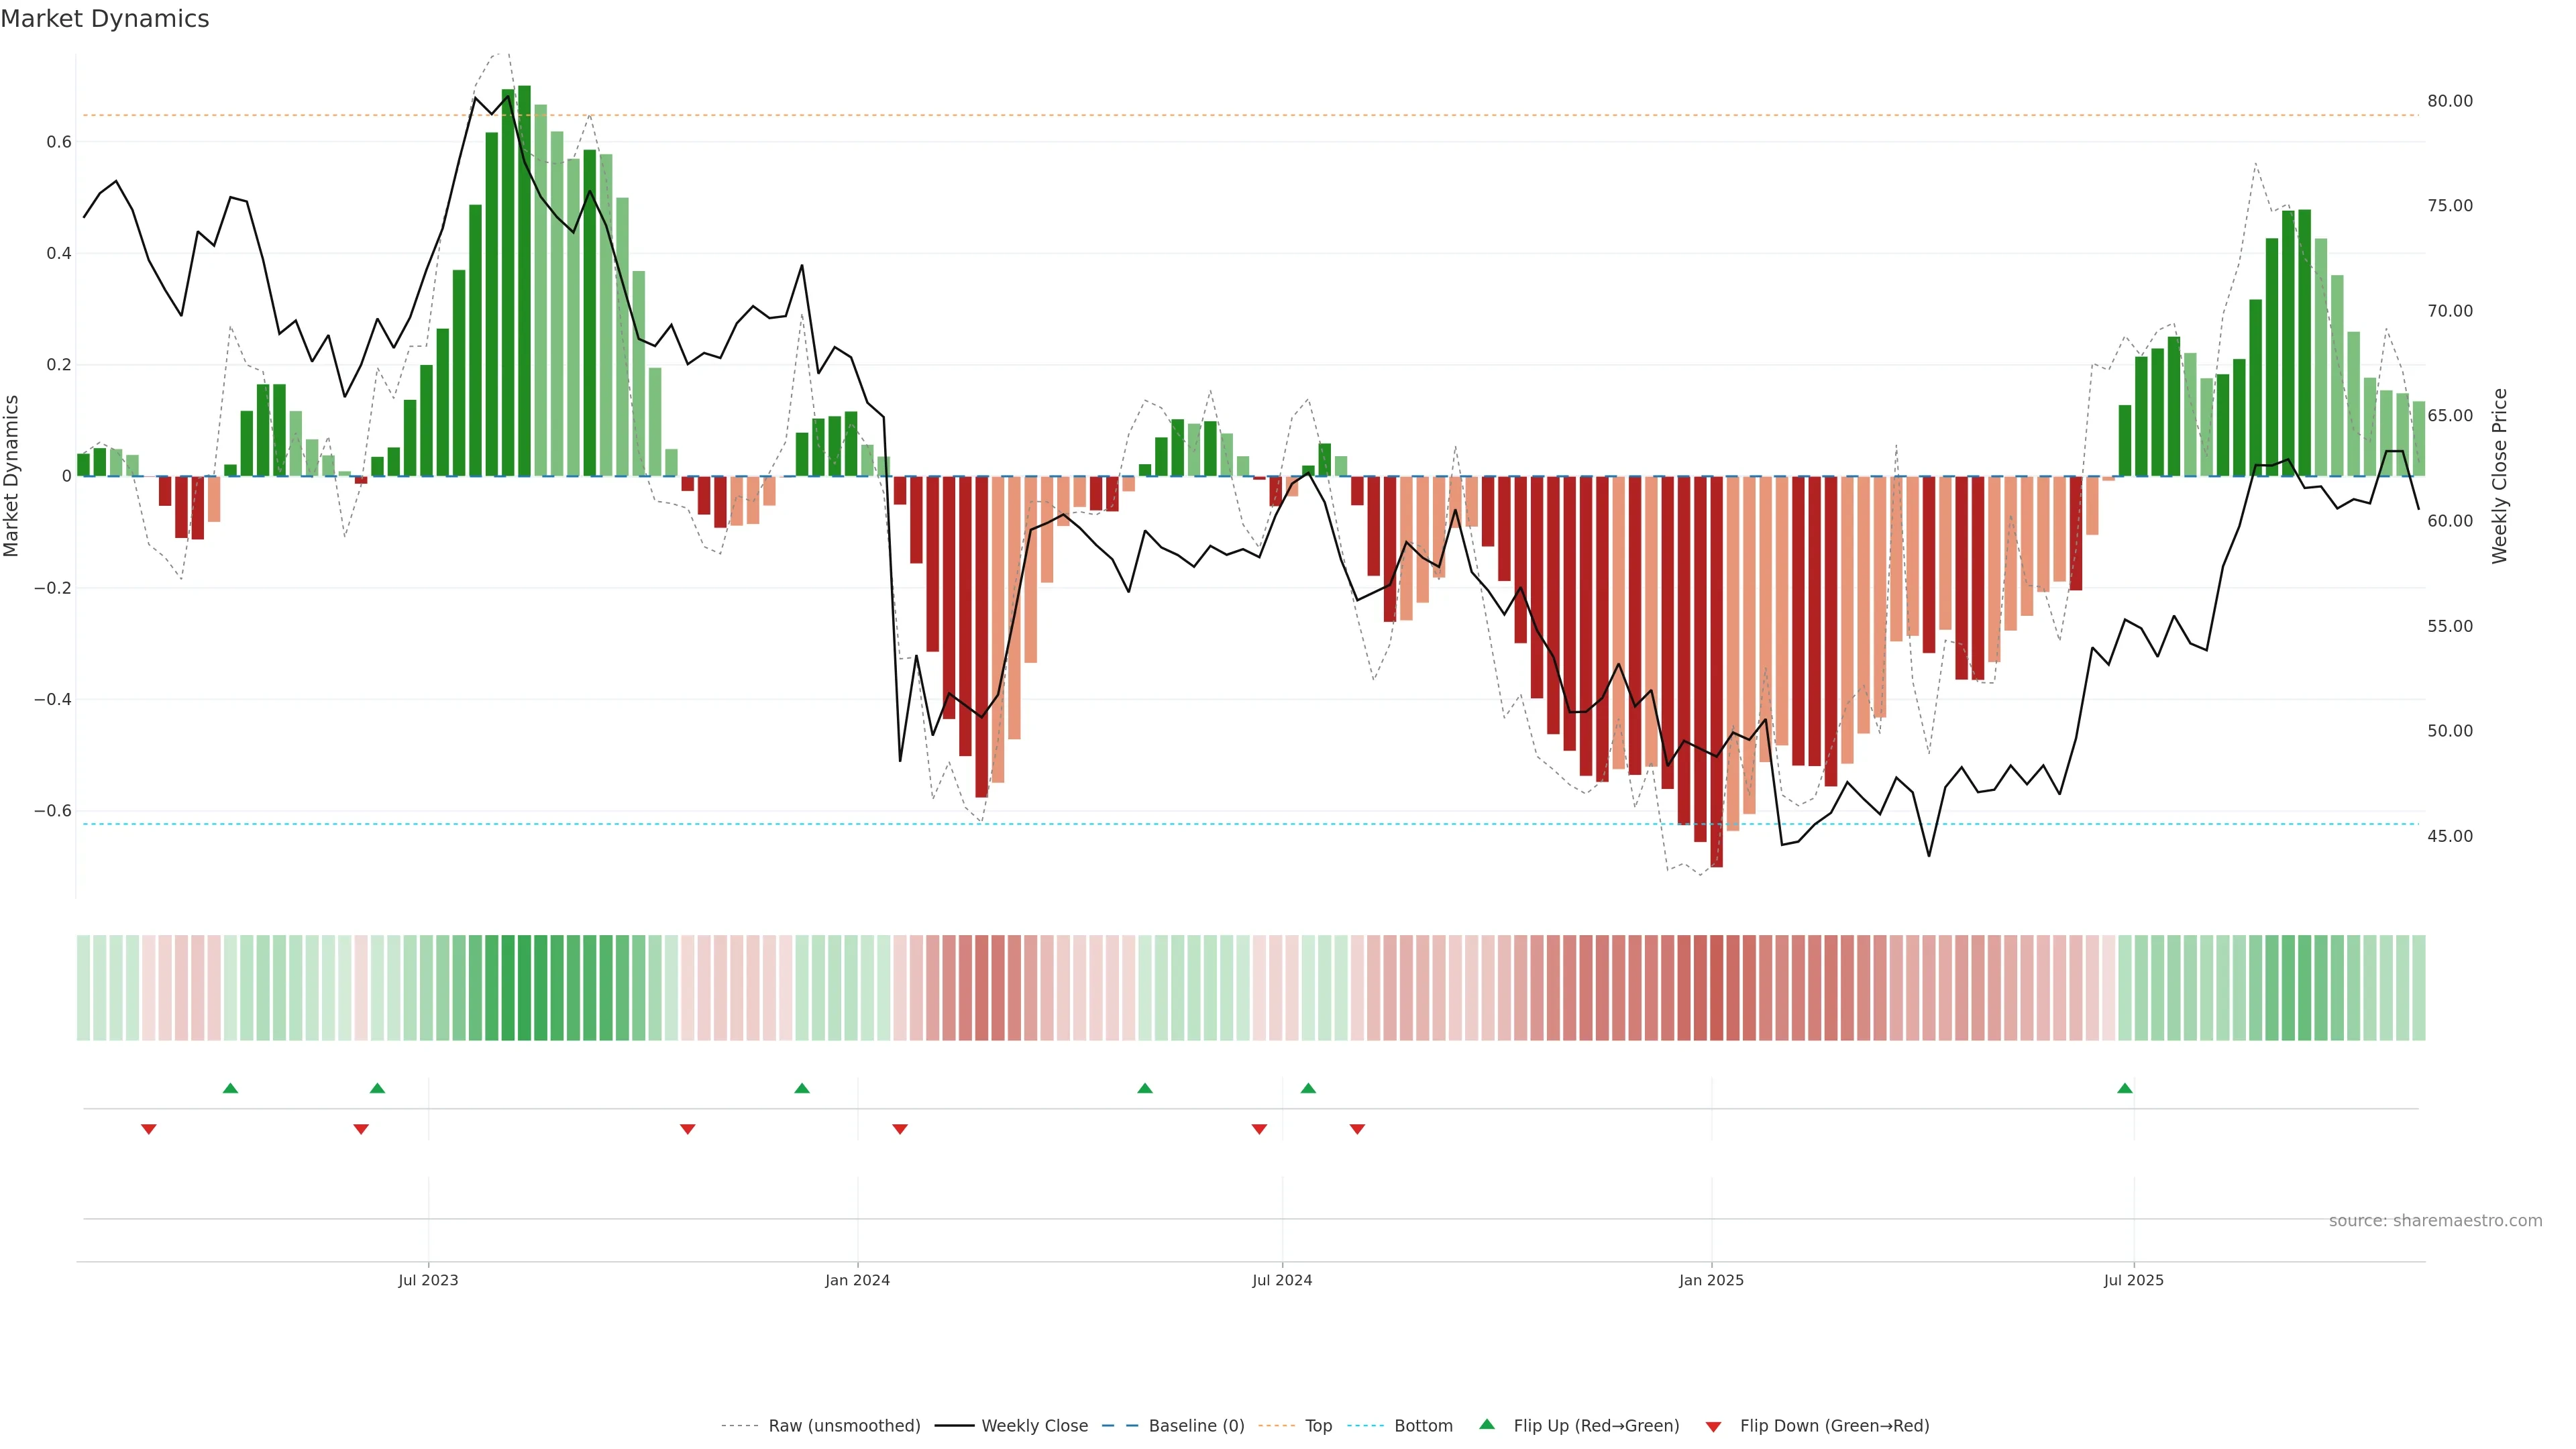Click the leftmost red Flip Down marker

pos(149,1129)
